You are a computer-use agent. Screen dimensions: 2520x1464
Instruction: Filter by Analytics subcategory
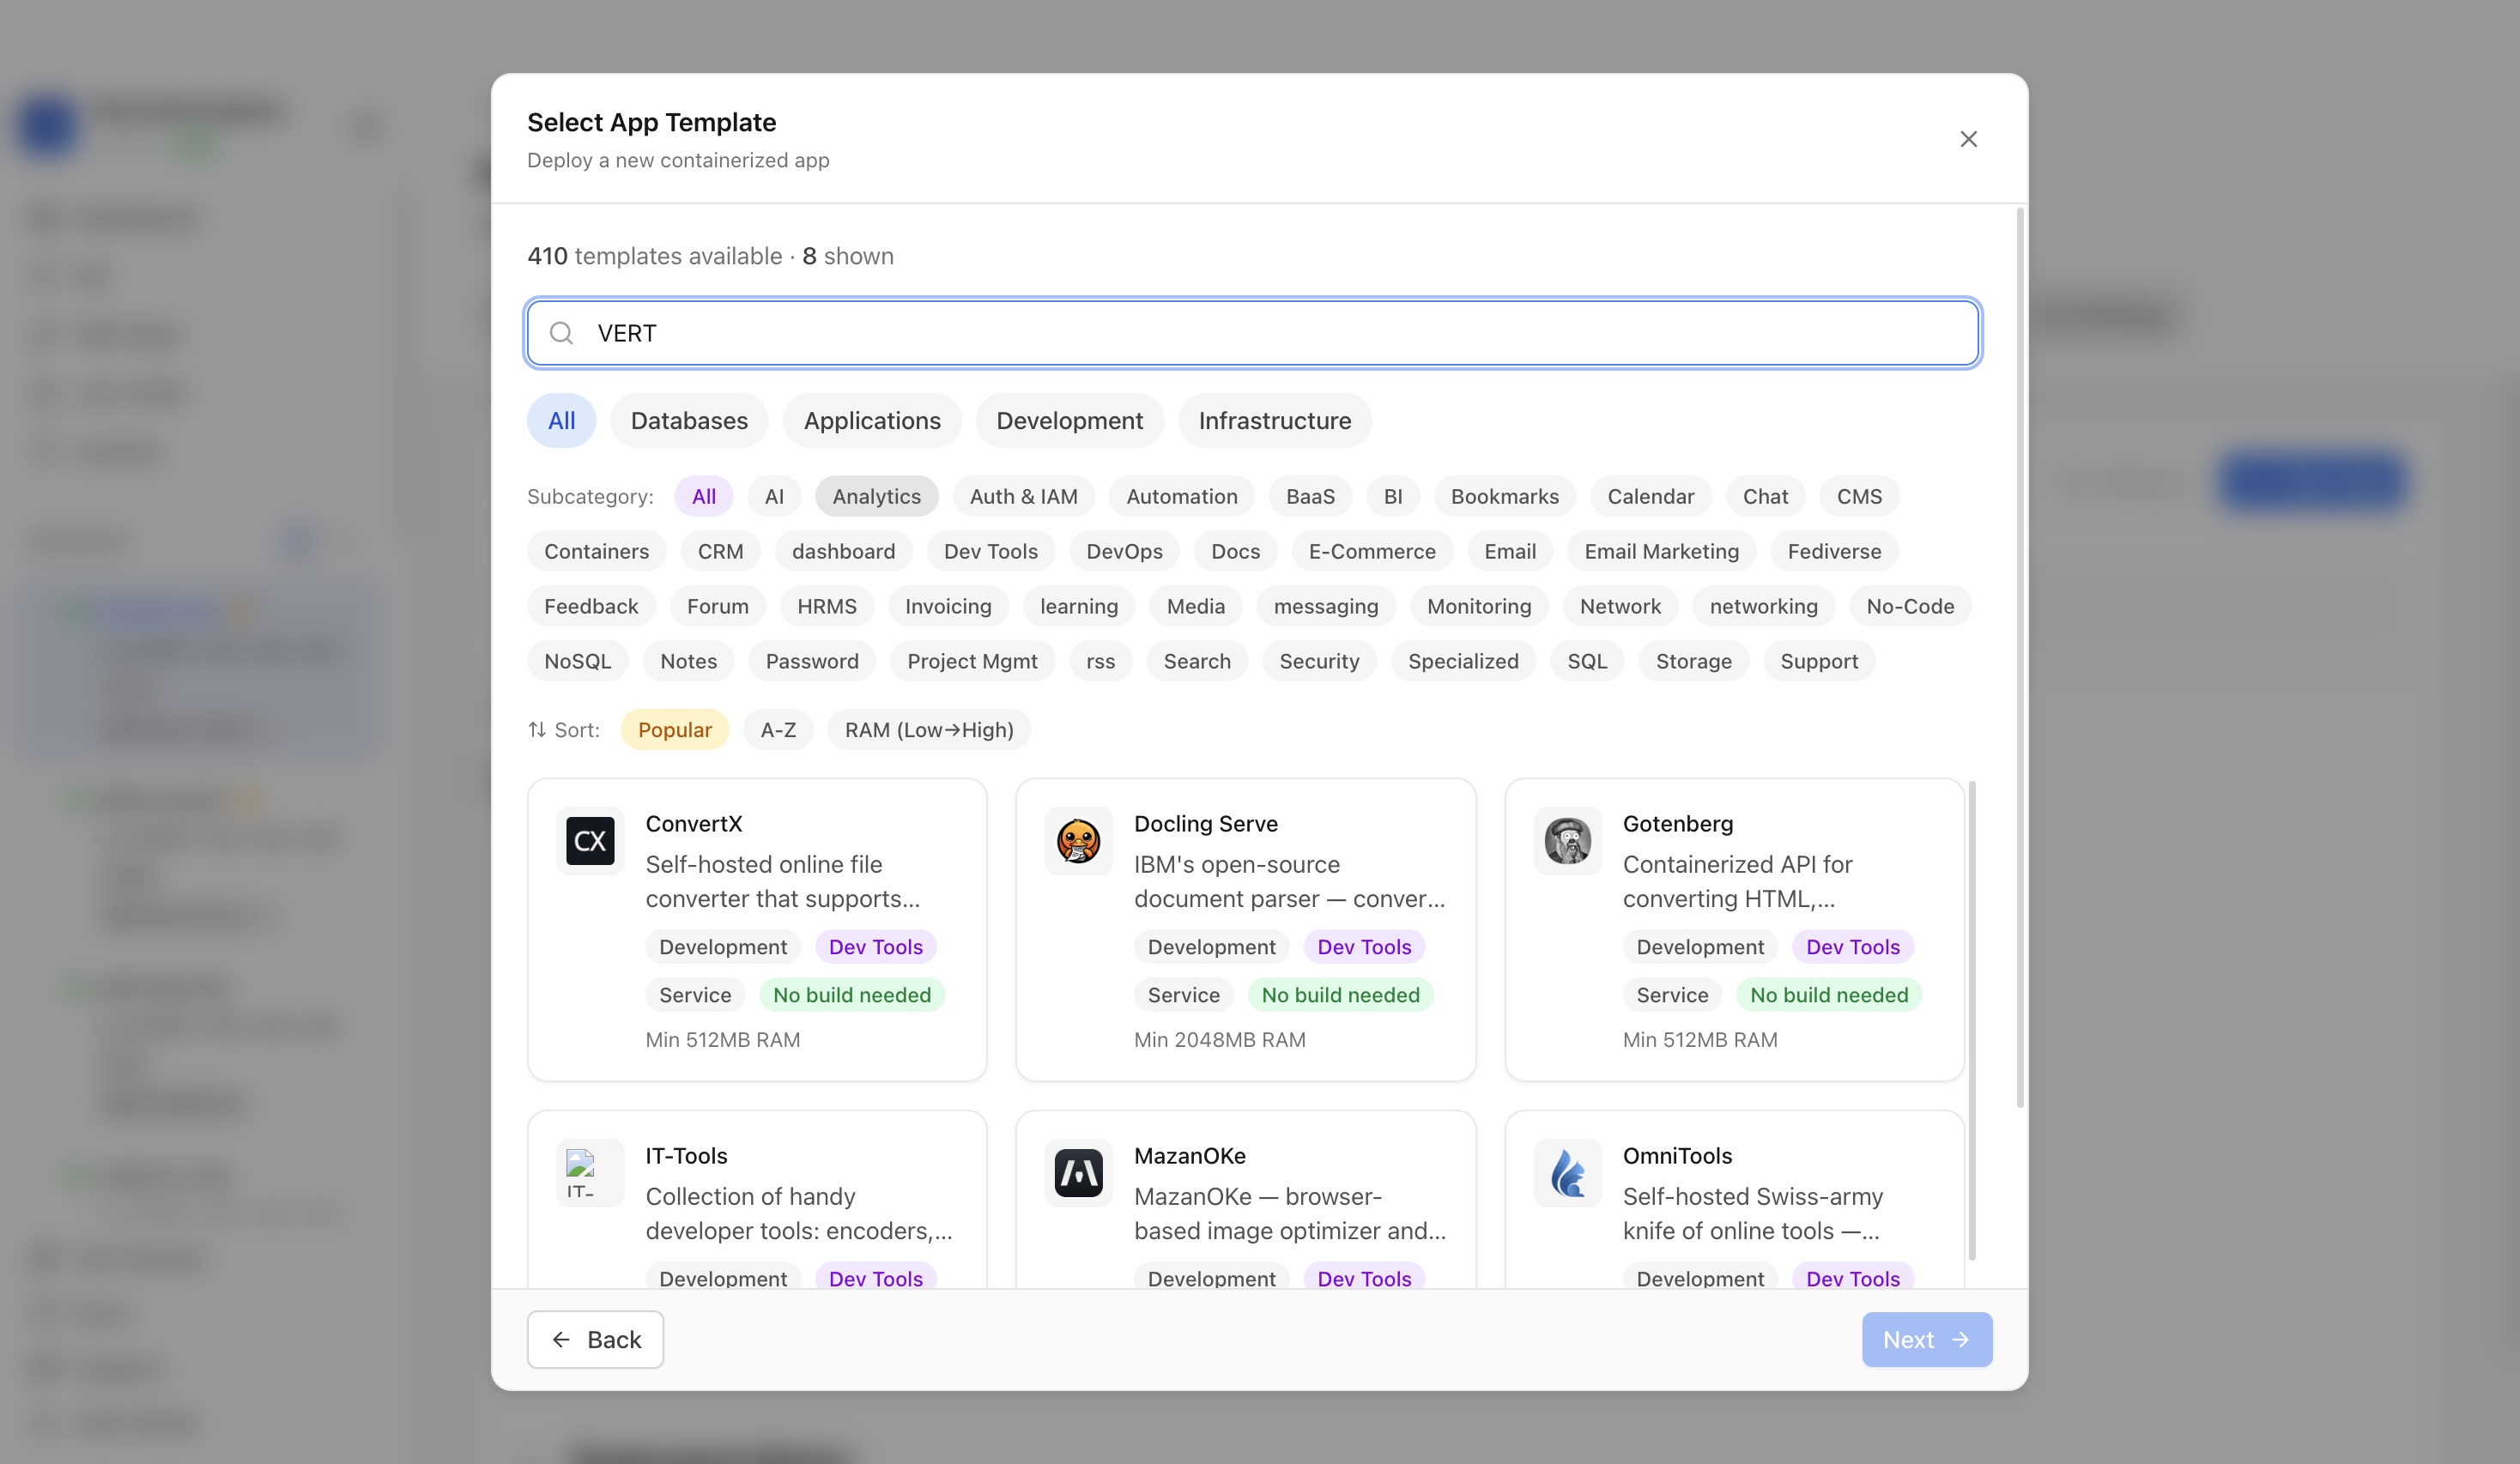coord(876,496)
